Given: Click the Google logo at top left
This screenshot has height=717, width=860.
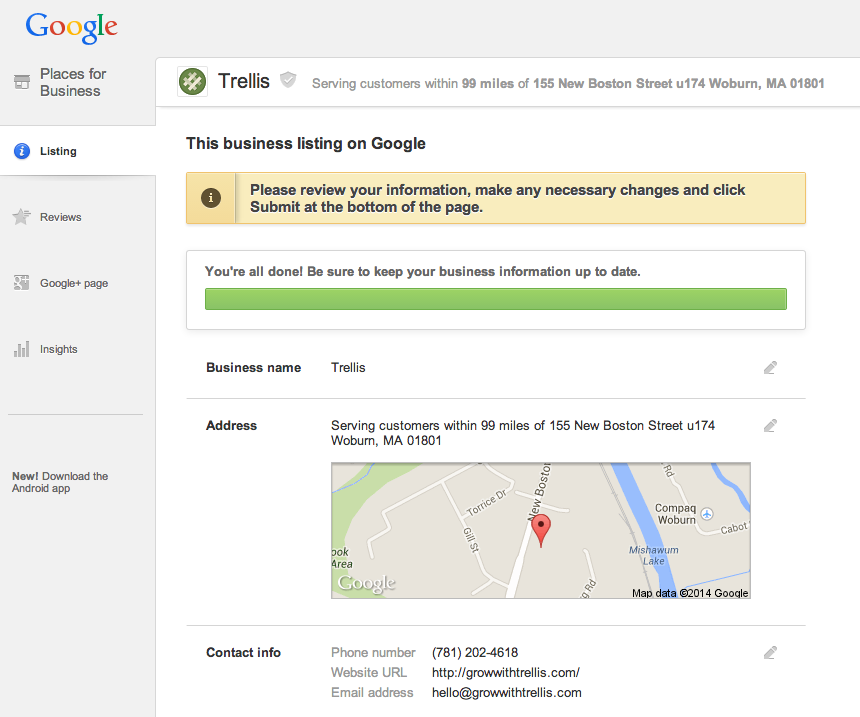Looking at the screenshot, I should (71, 28).
